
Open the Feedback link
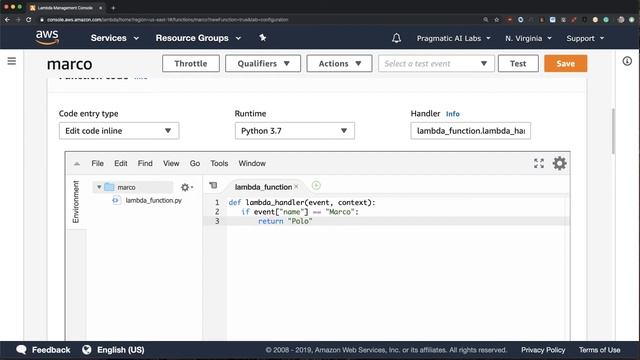51,350
